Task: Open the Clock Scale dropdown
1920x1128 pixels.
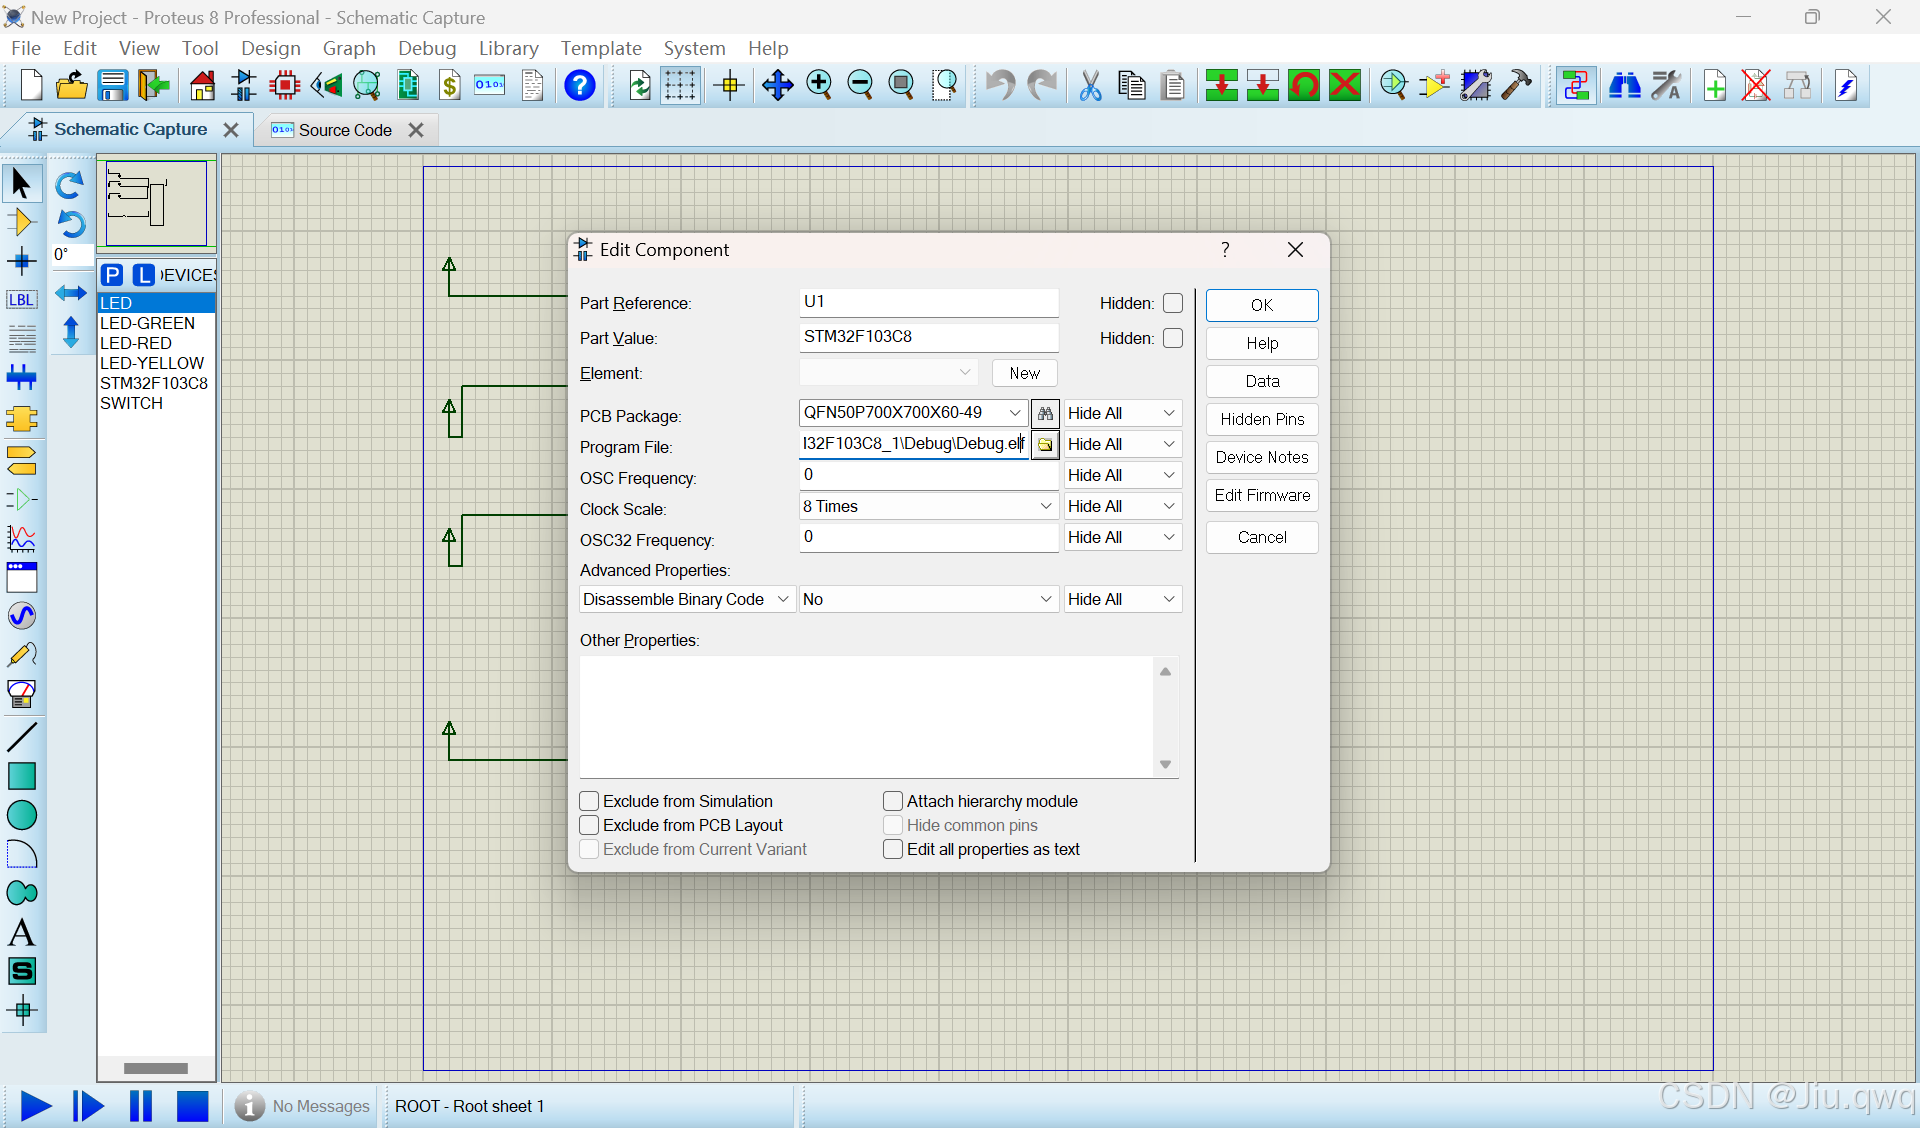Action: click(1045, 506)
